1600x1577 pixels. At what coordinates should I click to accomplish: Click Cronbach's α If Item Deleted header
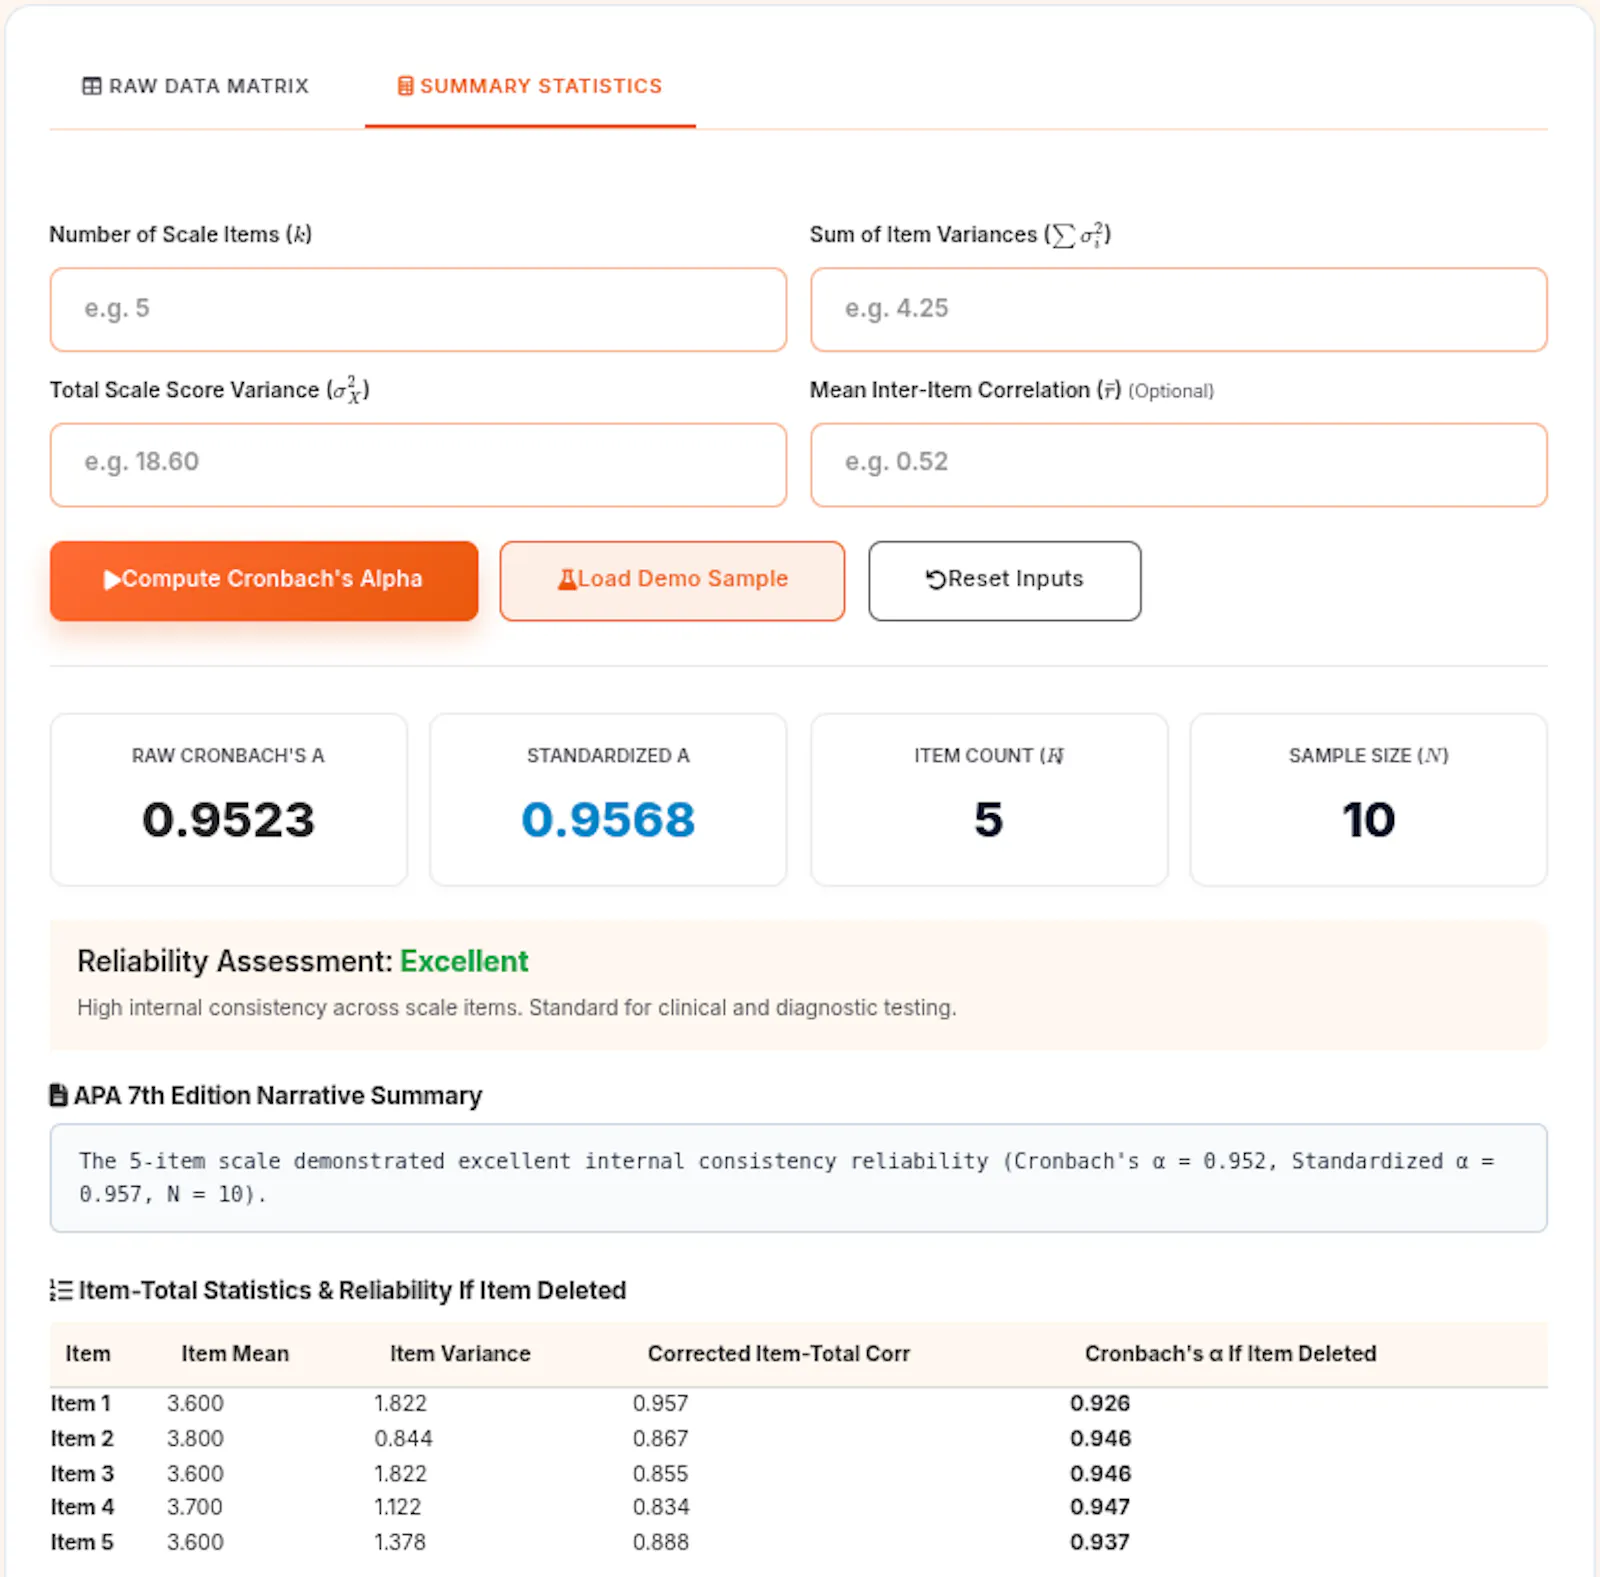[1231, 1353]
